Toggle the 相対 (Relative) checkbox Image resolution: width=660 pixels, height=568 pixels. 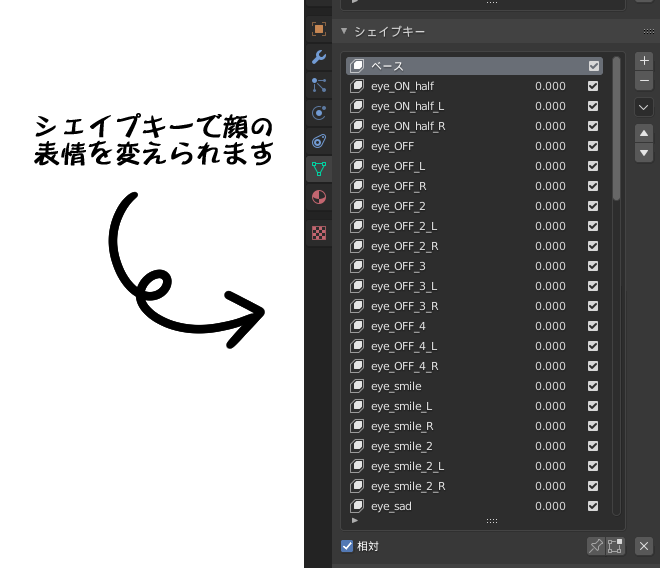[348, 546]
